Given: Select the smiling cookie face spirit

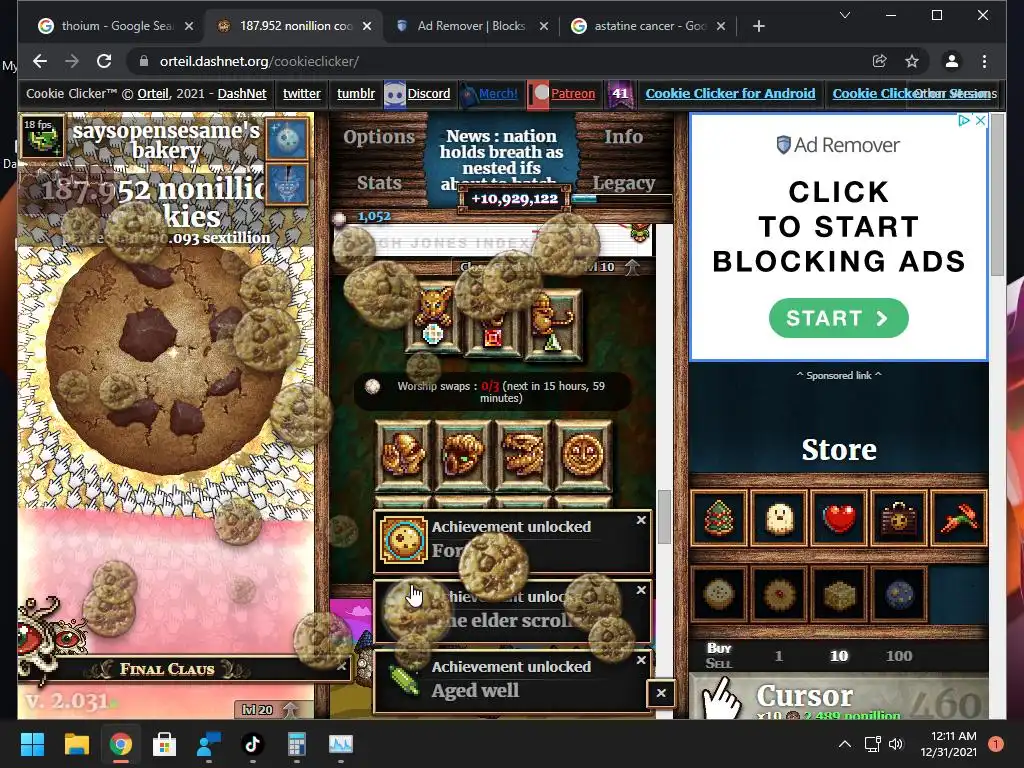Looking at the screenshot, I should click(x=583, y=455).
